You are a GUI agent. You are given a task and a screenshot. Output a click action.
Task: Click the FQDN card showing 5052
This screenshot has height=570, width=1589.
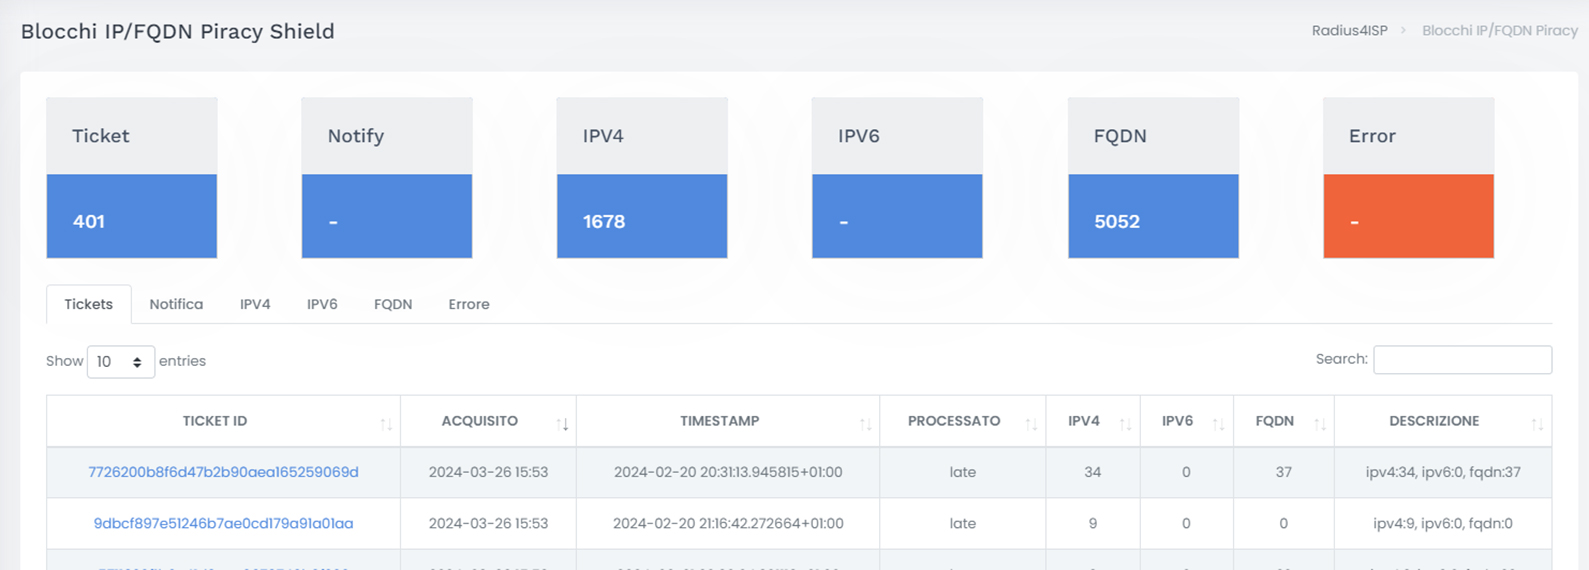pos(1153,178)
